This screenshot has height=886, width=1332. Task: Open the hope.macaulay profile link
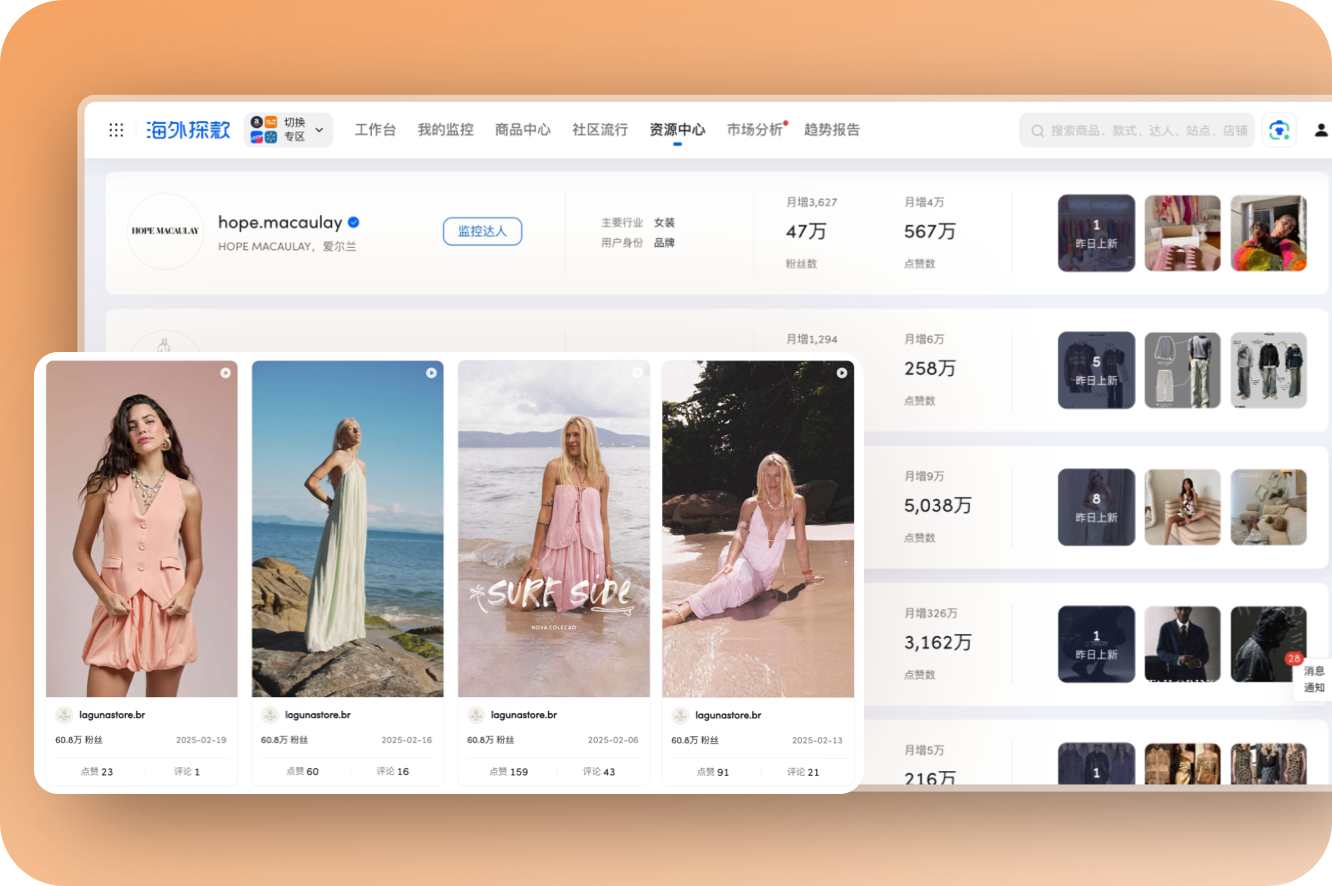pos(280,223)
